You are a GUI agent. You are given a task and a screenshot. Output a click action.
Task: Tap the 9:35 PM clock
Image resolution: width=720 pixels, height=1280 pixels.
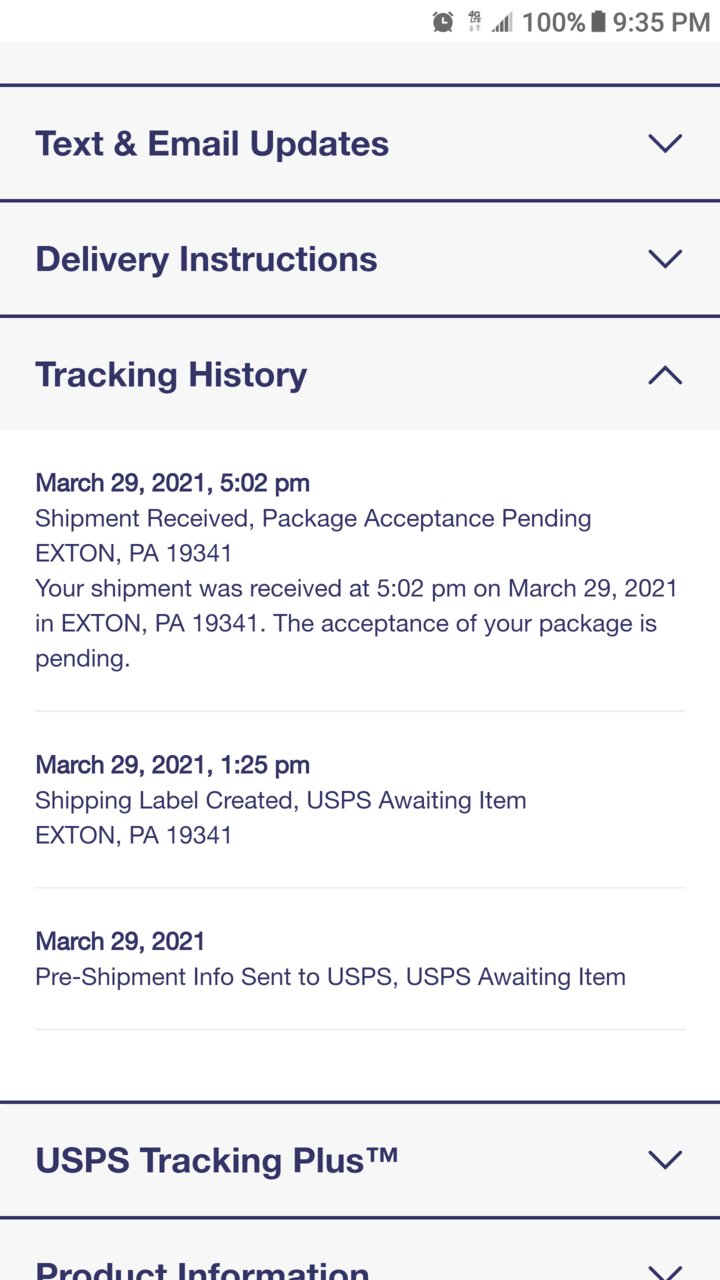tap(661, 22)
